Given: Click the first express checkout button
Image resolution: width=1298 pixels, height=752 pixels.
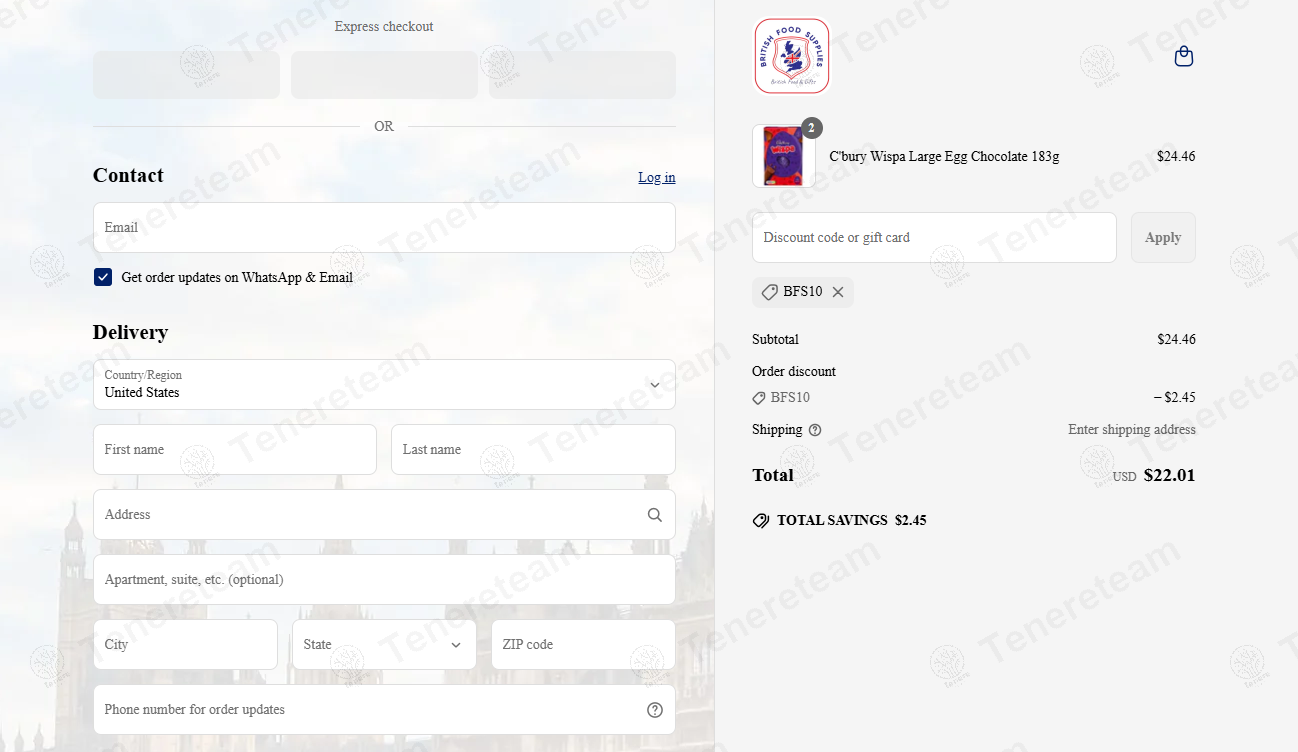Looking at the screenshot, I should [x=186, y=75].
